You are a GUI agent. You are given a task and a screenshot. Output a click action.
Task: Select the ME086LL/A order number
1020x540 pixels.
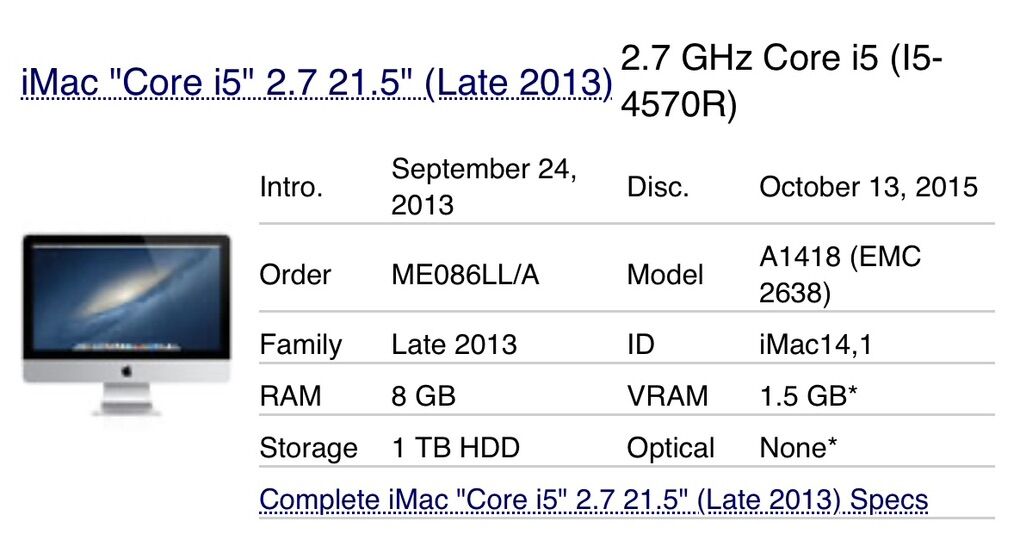coord(465,275)
